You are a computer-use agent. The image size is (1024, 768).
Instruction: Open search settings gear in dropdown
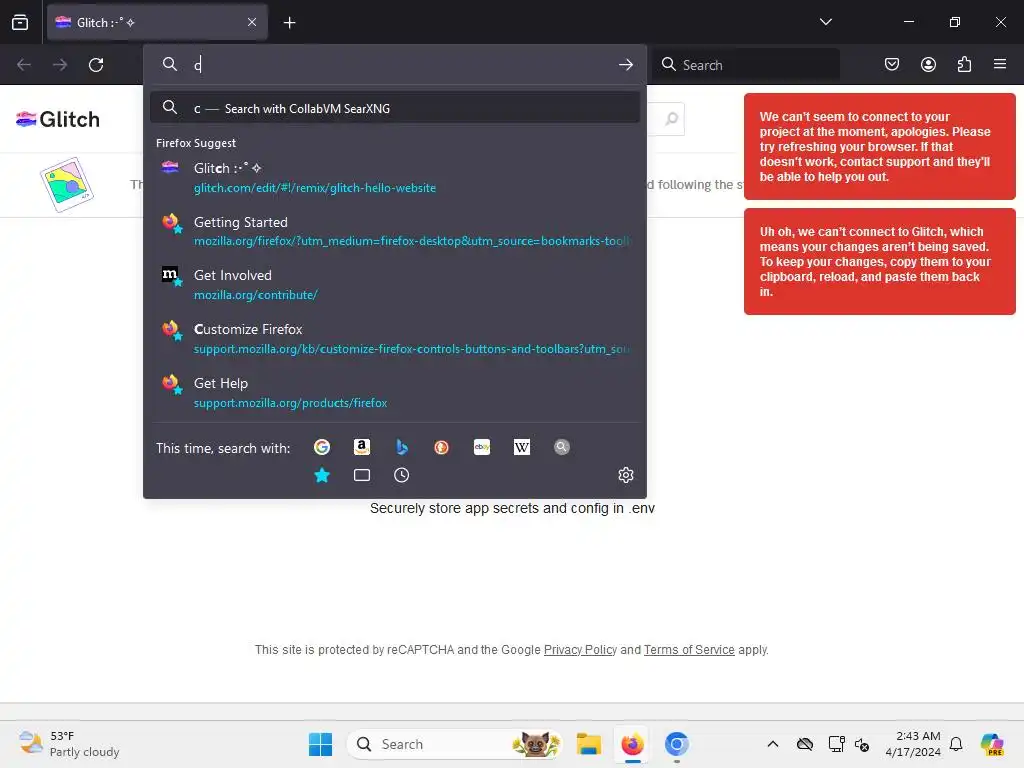[x=626, y=475]
